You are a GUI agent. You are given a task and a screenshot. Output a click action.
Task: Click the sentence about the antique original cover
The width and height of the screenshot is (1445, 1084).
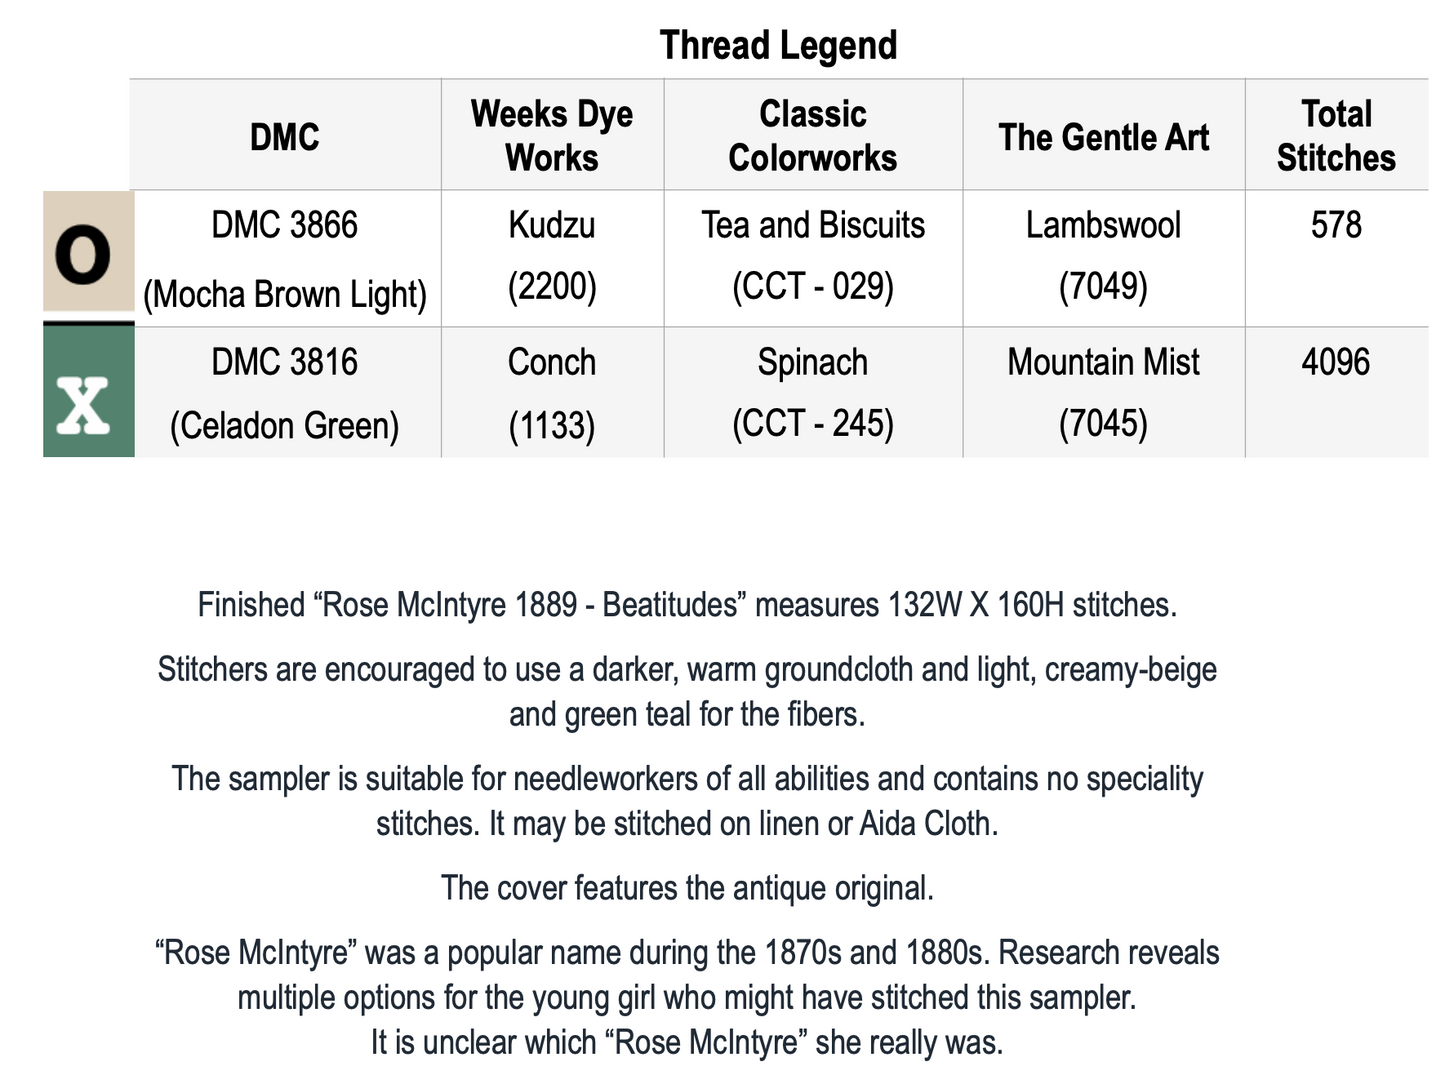[687, 888]
